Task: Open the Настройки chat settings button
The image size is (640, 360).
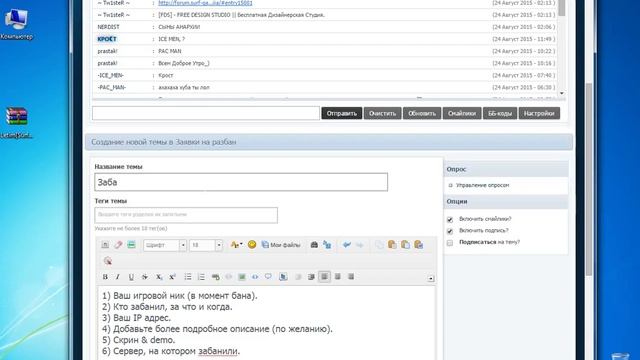Action: (x=539, y=113)
